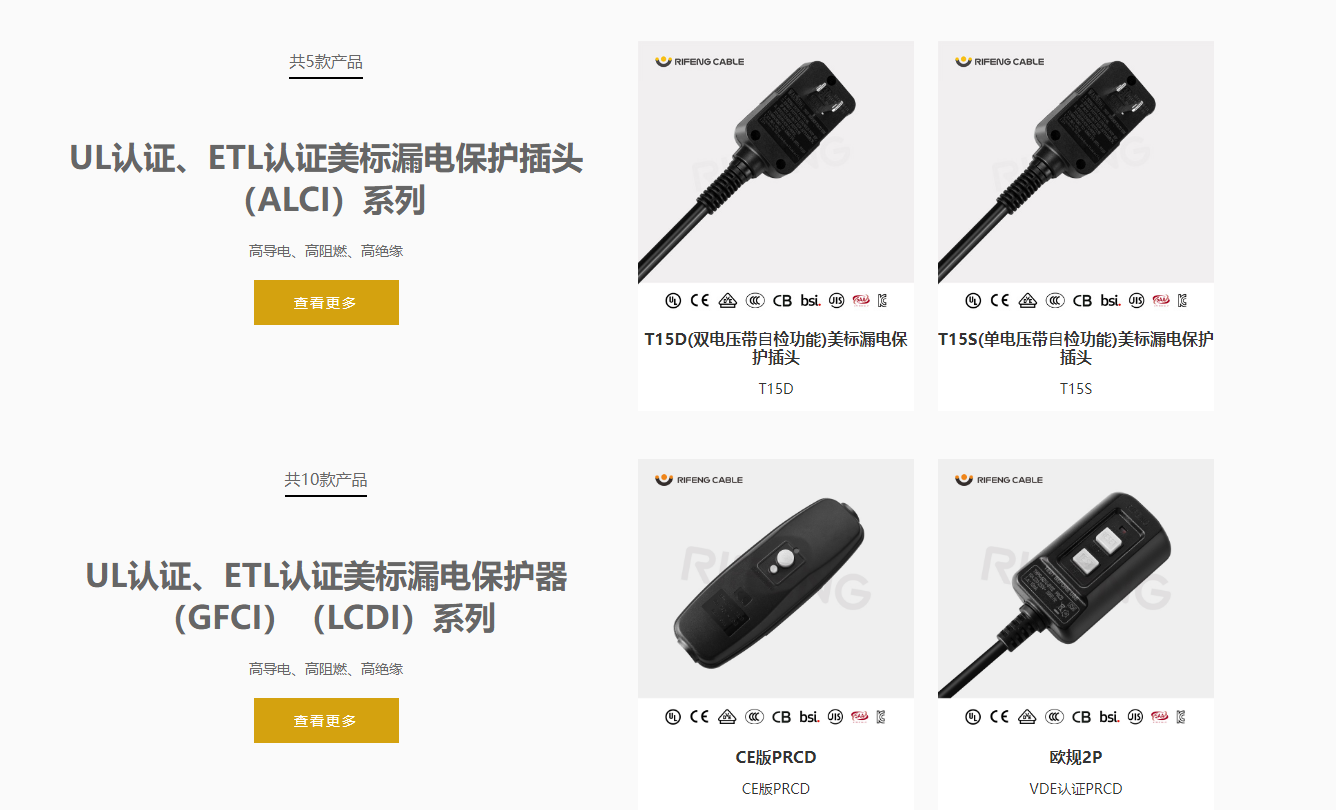Click the bold CE版PRCD title link
The height and width of the screenshot is (810, 1336).
pyautogui.click(x=776, y=757)
